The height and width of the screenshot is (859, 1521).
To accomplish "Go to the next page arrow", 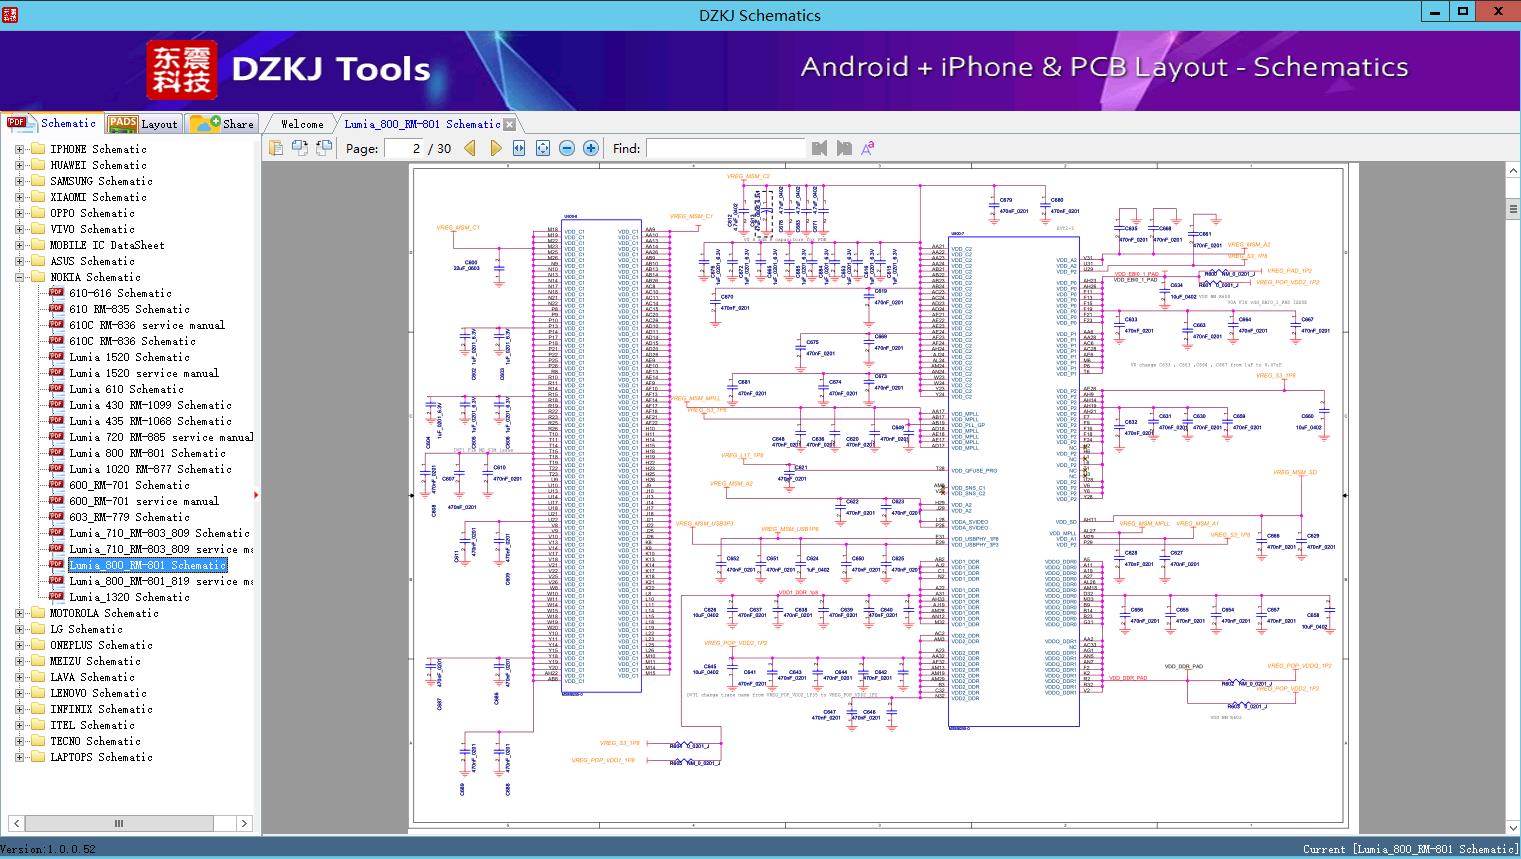I will click(x=495, y=148).
